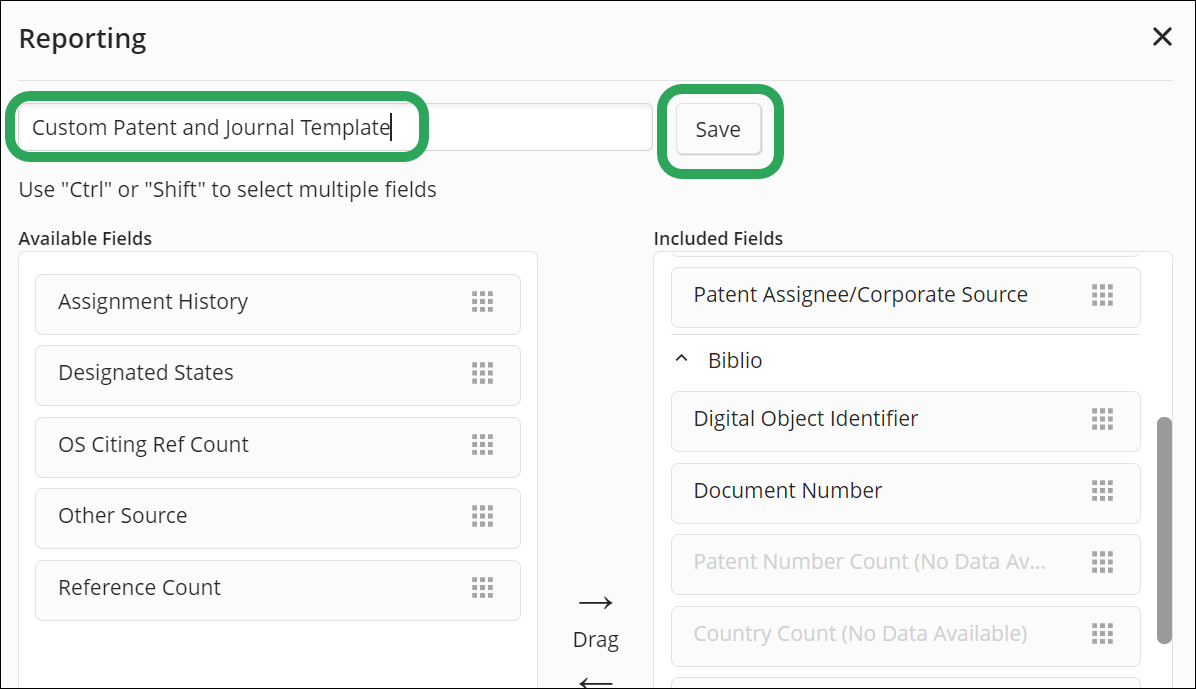Click the Country Count grid handle icon
Viewport: 1196px width, 689px height.
point(1102,633)
